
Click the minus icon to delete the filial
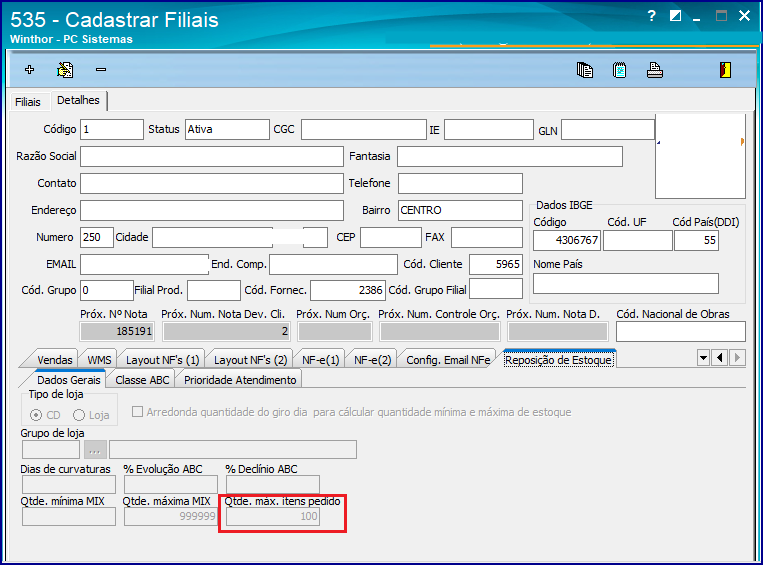point(101,70)
